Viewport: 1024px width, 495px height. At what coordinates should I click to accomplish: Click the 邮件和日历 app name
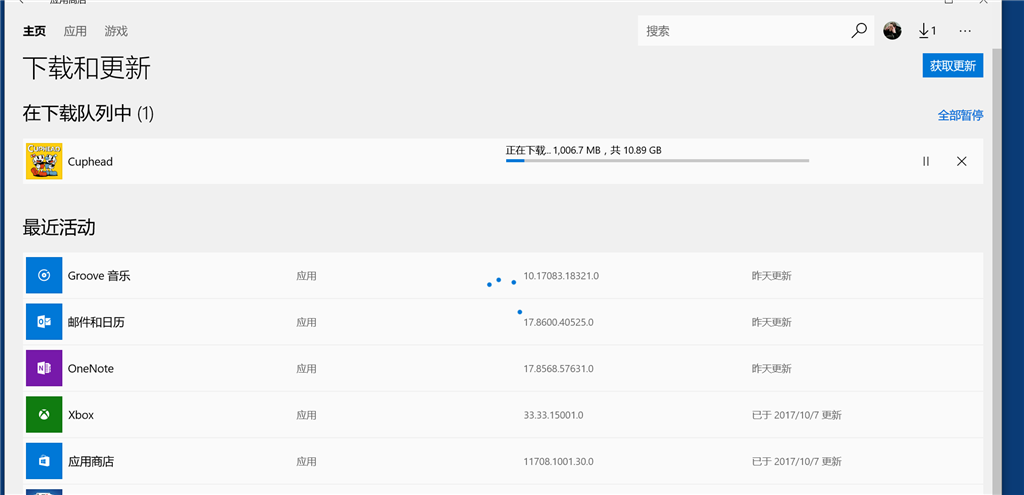[96, 323]
